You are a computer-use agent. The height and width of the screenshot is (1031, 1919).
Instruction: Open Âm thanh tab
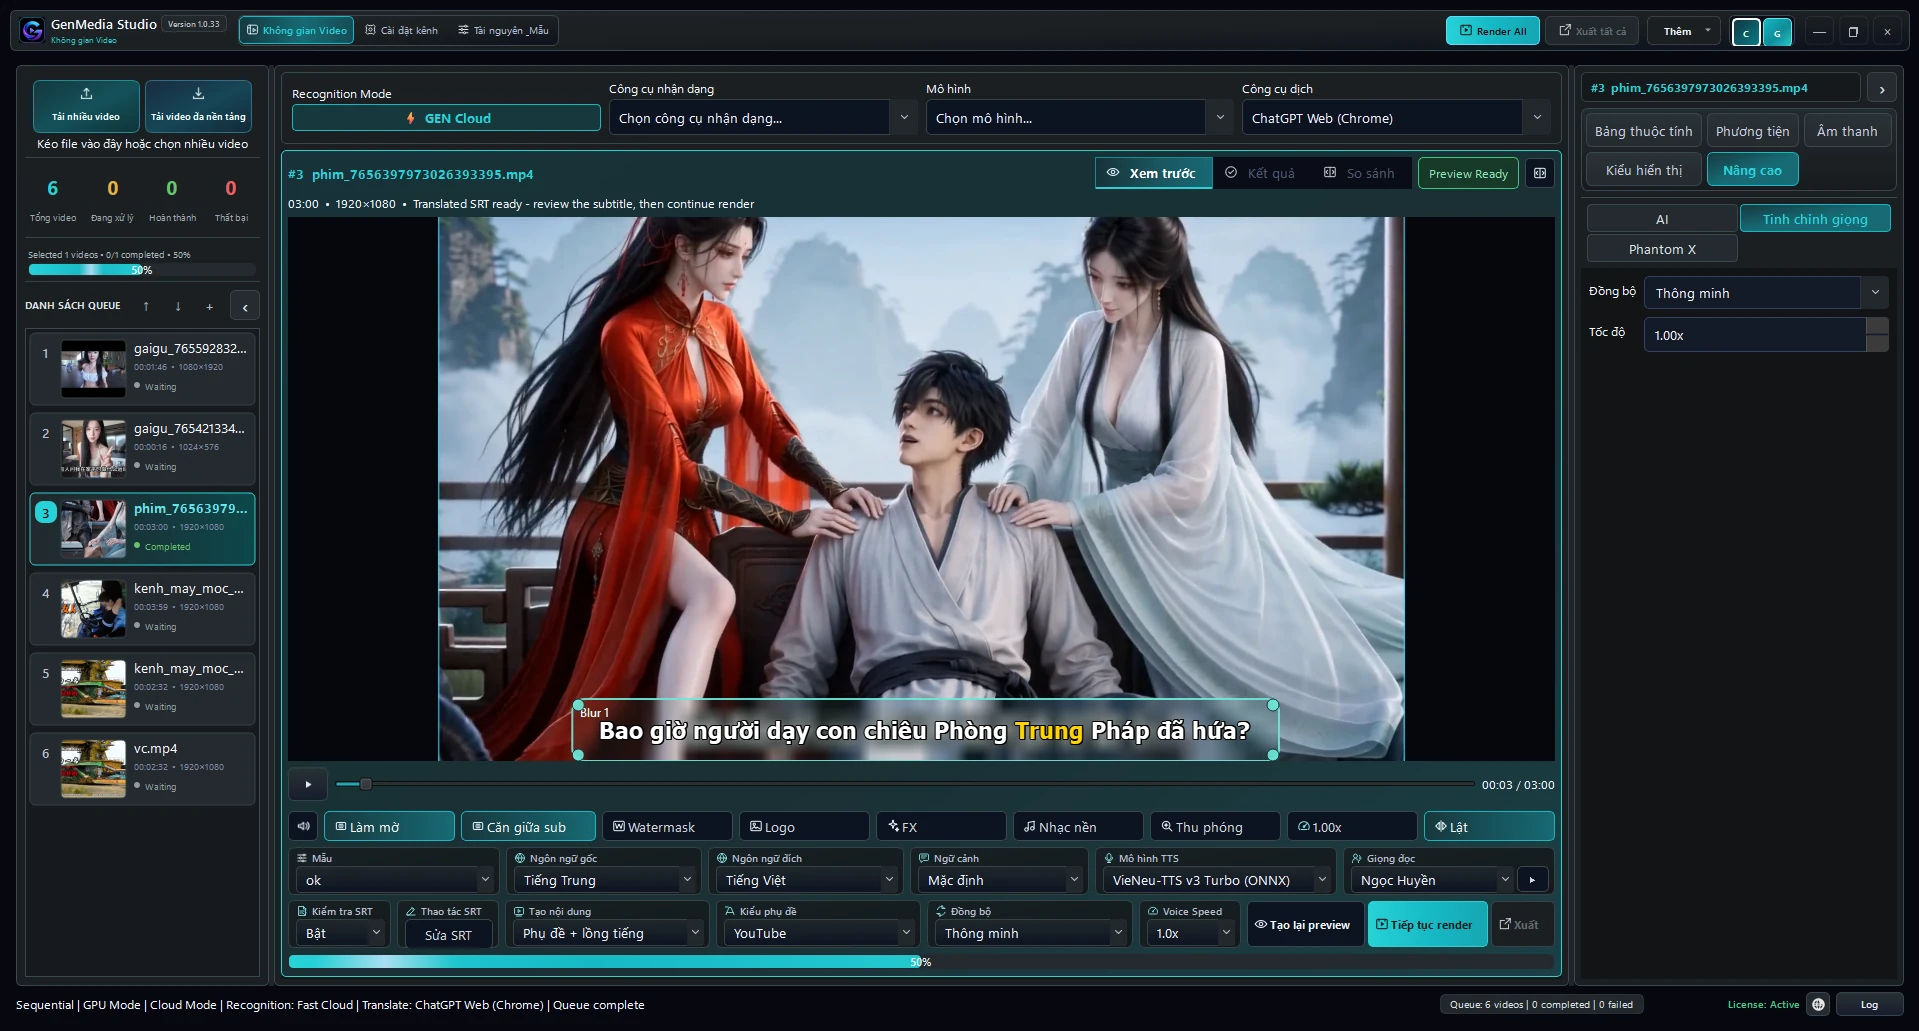coord(1847,131)
